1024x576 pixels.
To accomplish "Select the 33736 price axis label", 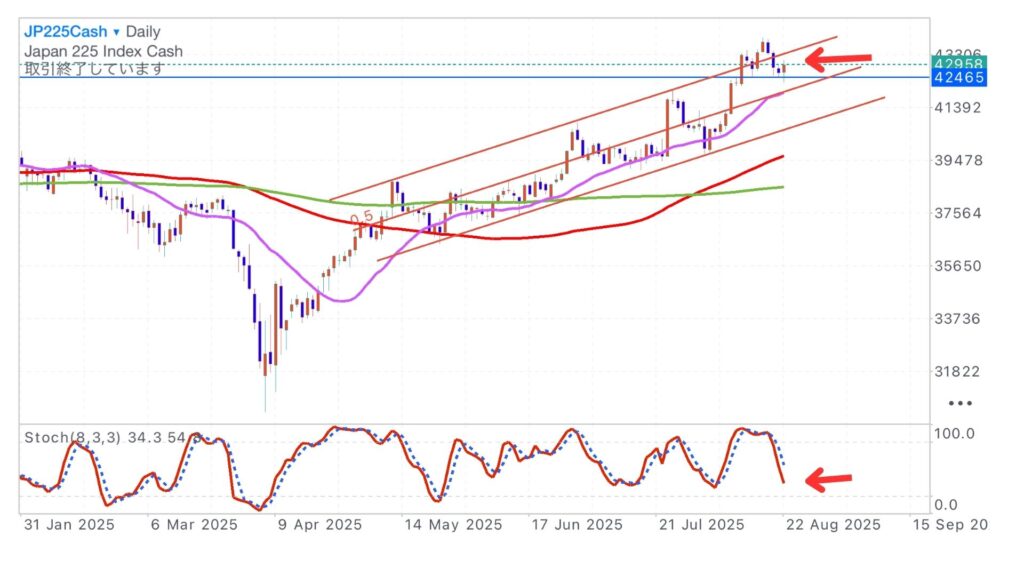I will click(957, 319).
